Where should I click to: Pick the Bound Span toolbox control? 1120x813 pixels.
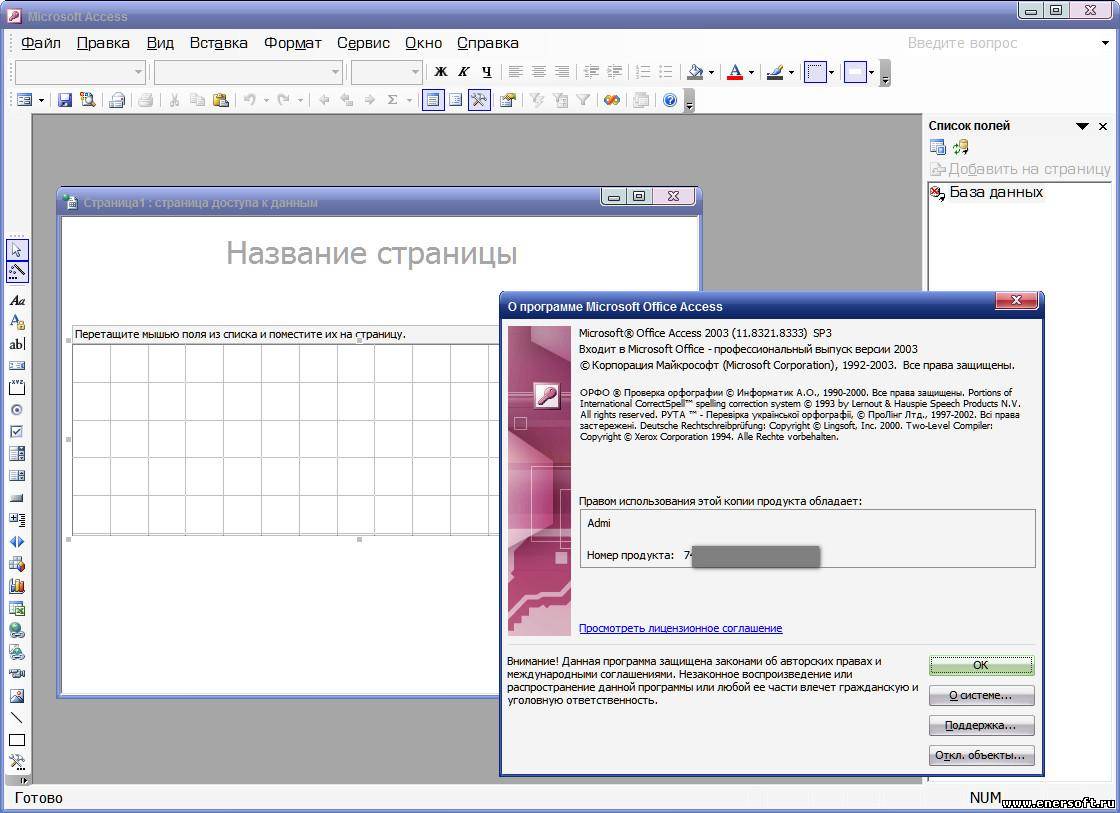[x=16, y=322]
